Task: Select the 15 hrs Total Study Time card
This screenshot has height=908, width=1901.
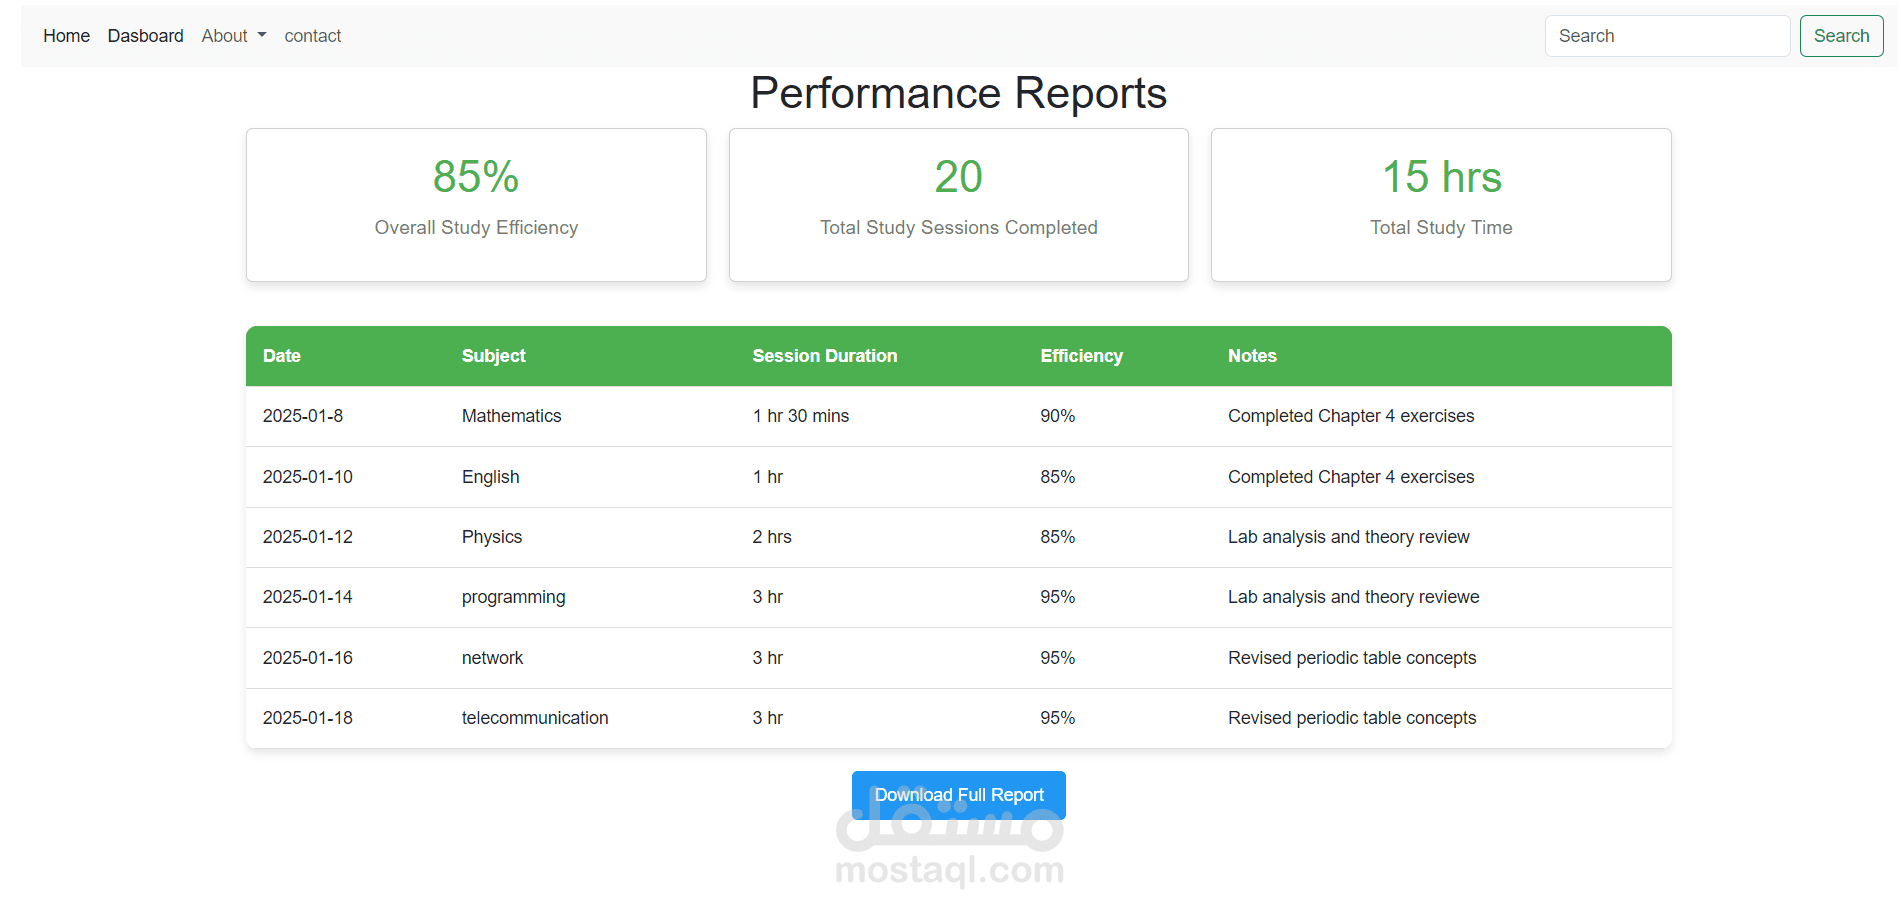Action: (1440, 204)
